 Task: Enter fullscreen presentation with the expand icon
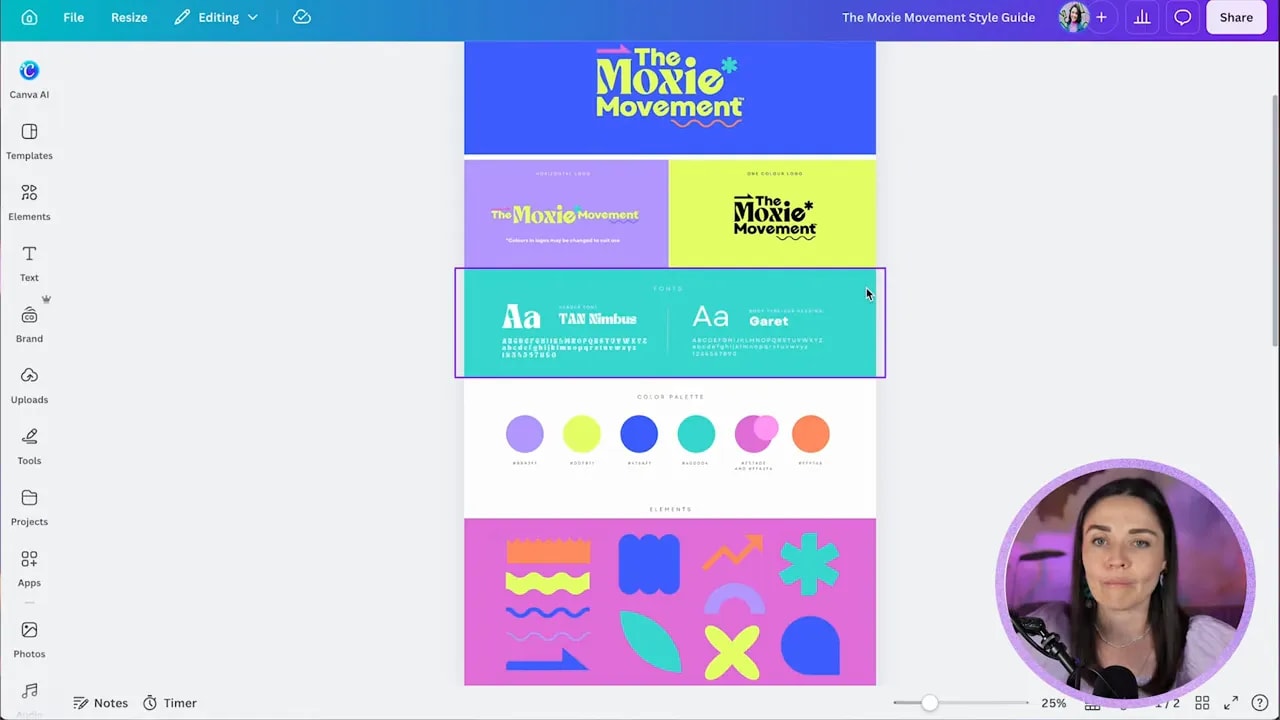coord(1231,703)
